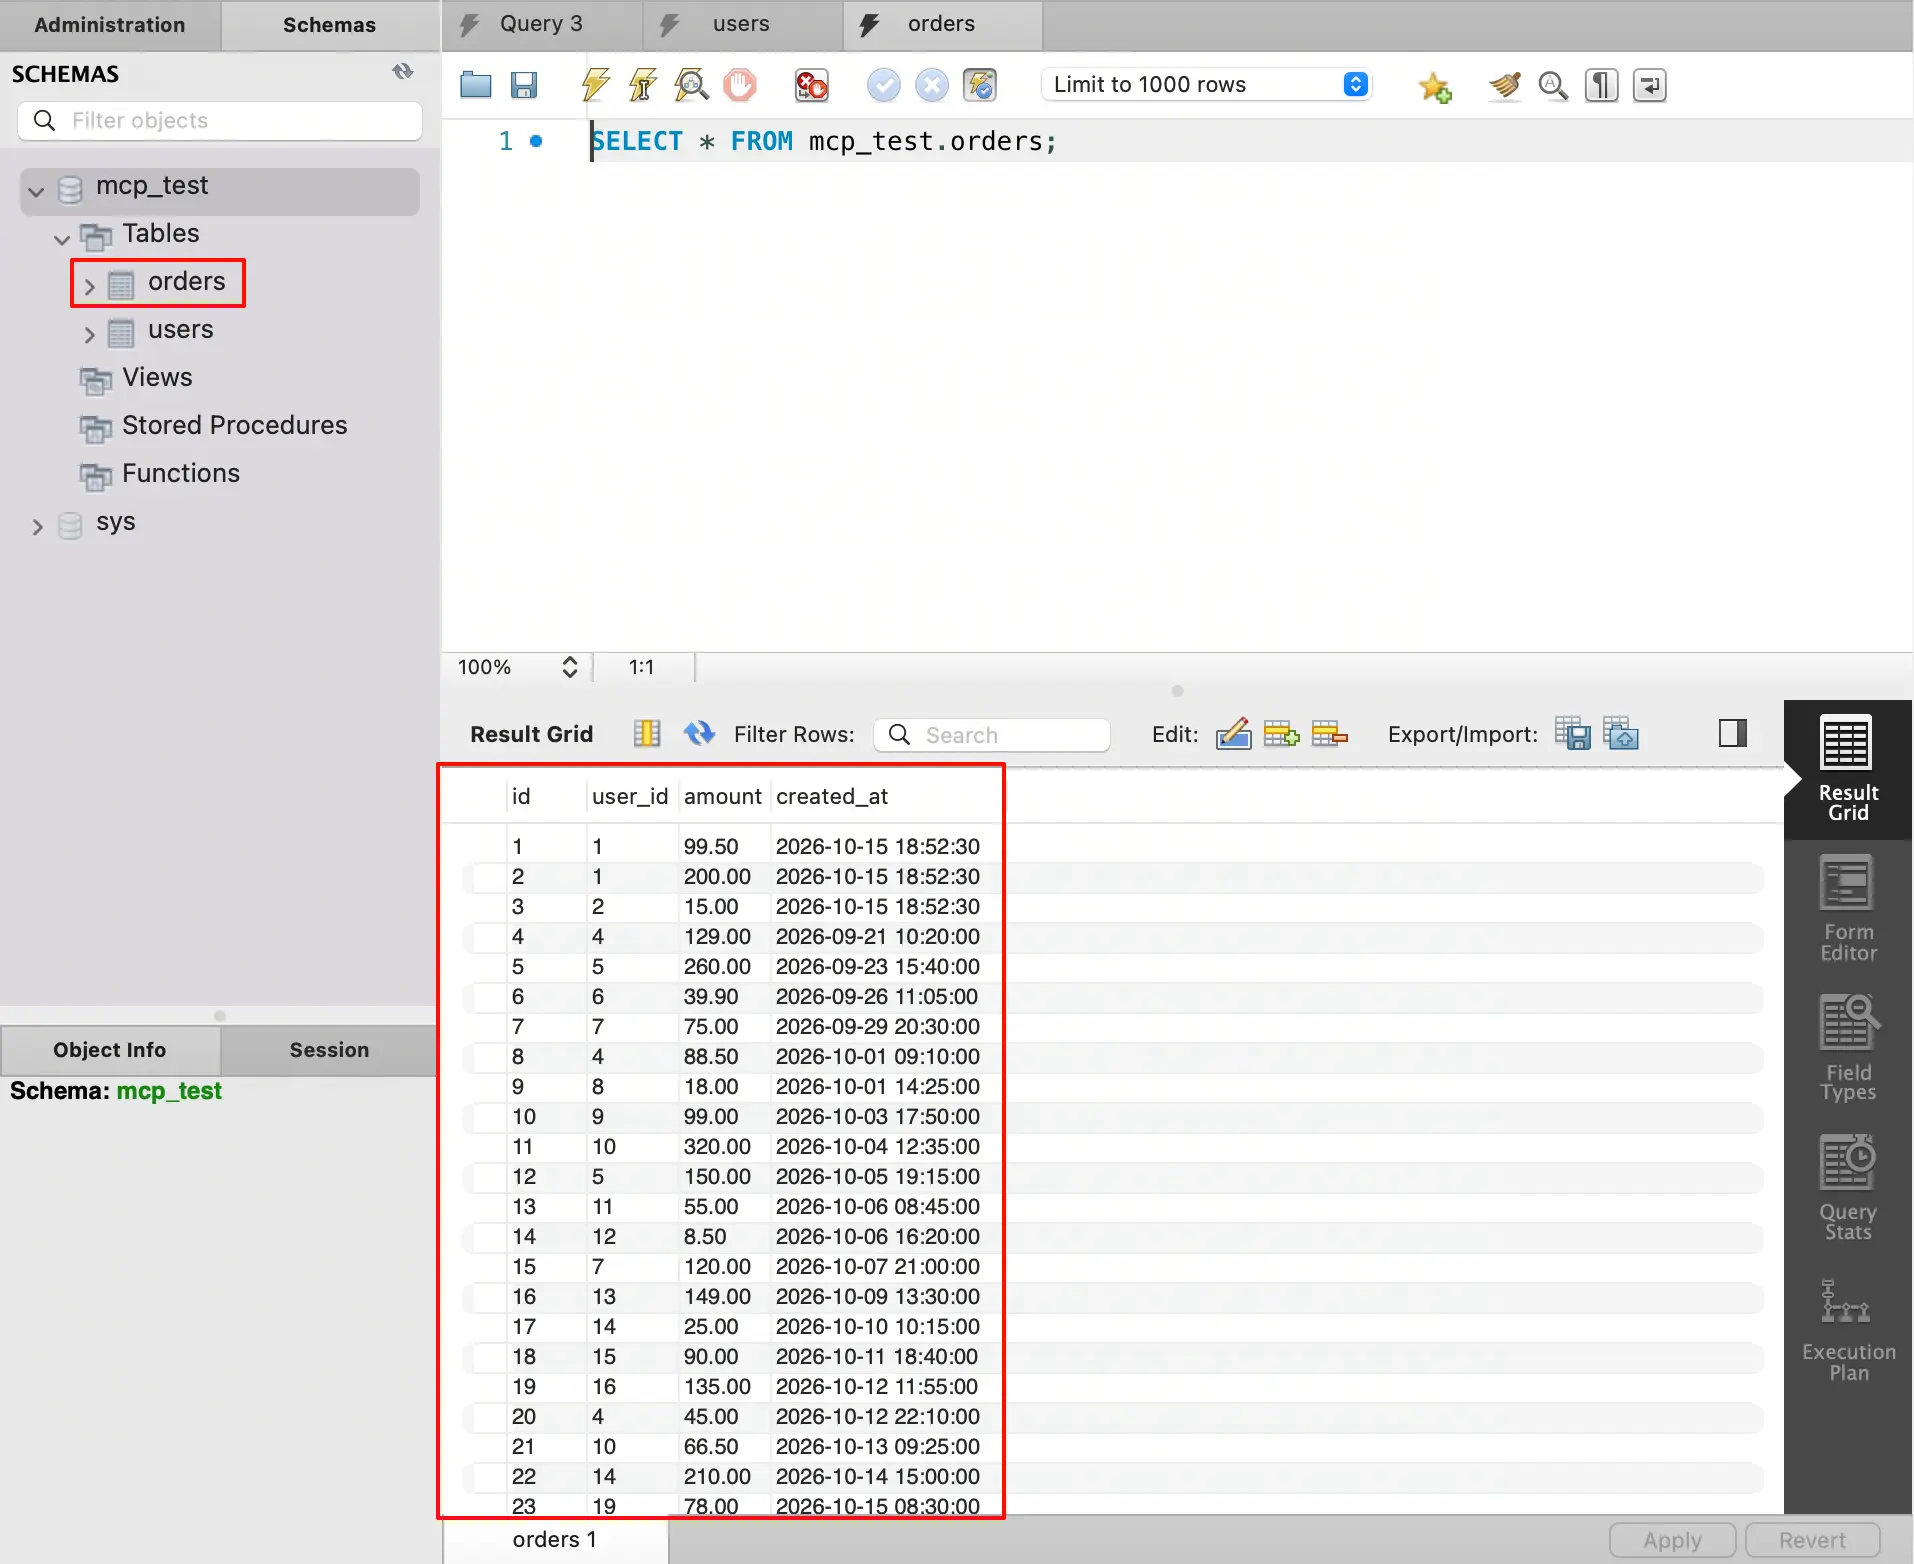Select the Object Info tab

[110, 1050]
